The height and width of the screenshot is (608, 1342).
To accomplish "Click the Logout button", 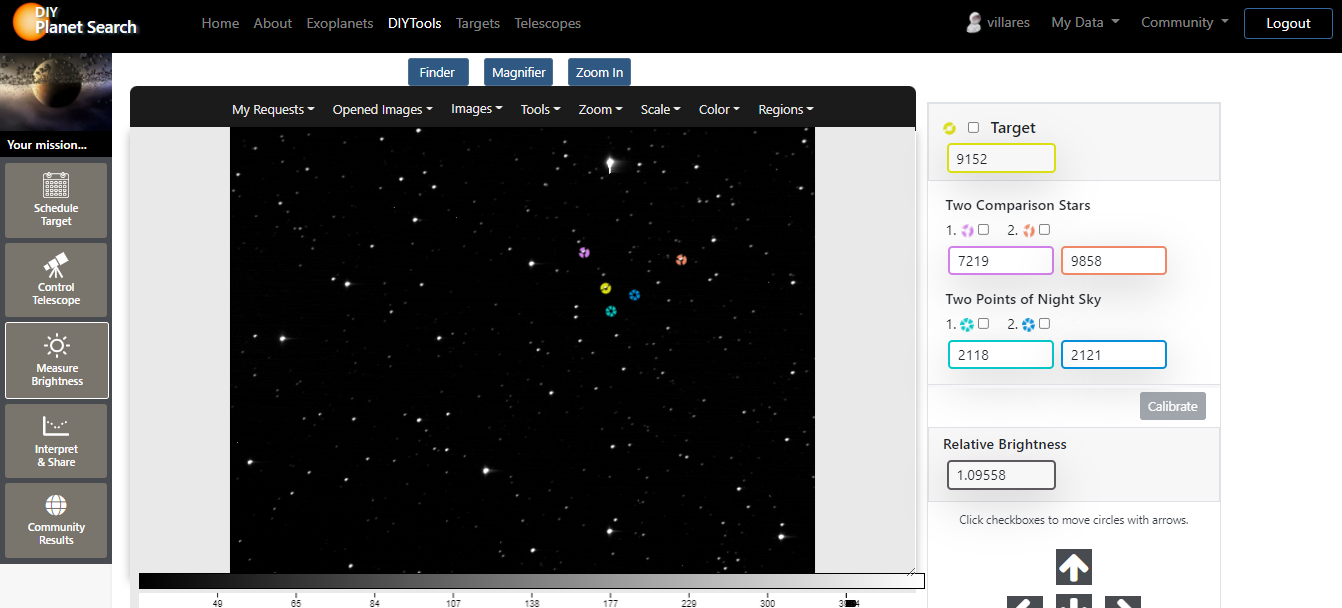I will tap(1287, 23).
